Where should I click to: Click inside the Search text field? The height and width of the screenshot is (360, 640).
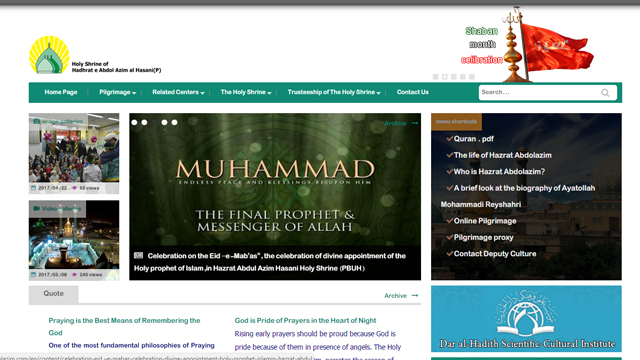(539, 93)
